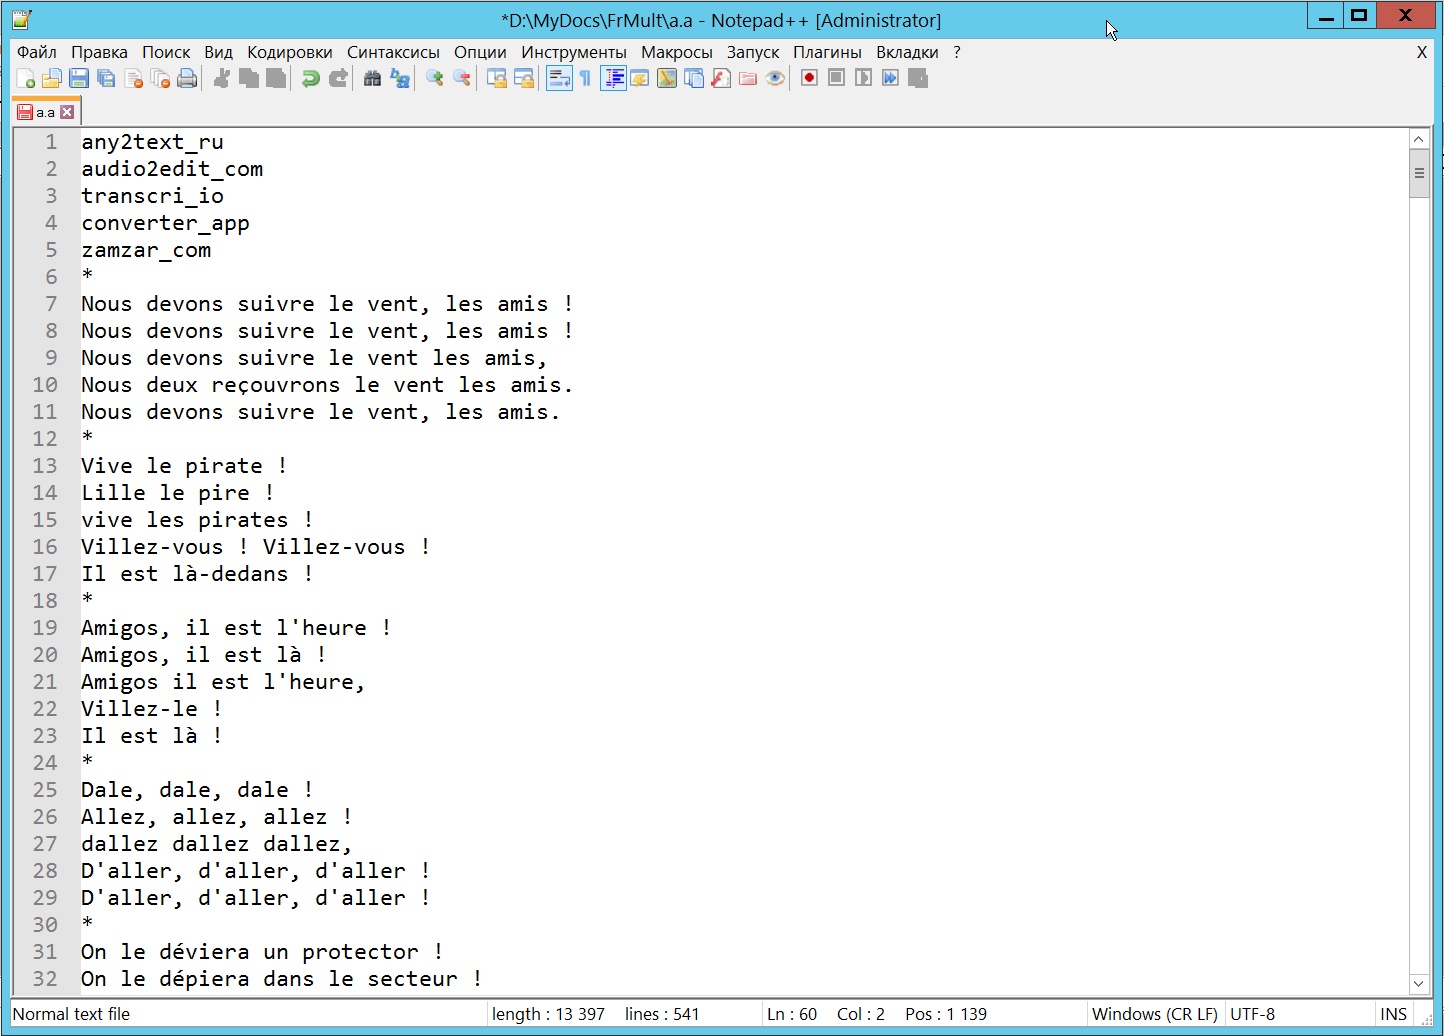The image size is (1444, 1036).
Task: Close the a.a tab with its X
Action: (x=67, y=112)
